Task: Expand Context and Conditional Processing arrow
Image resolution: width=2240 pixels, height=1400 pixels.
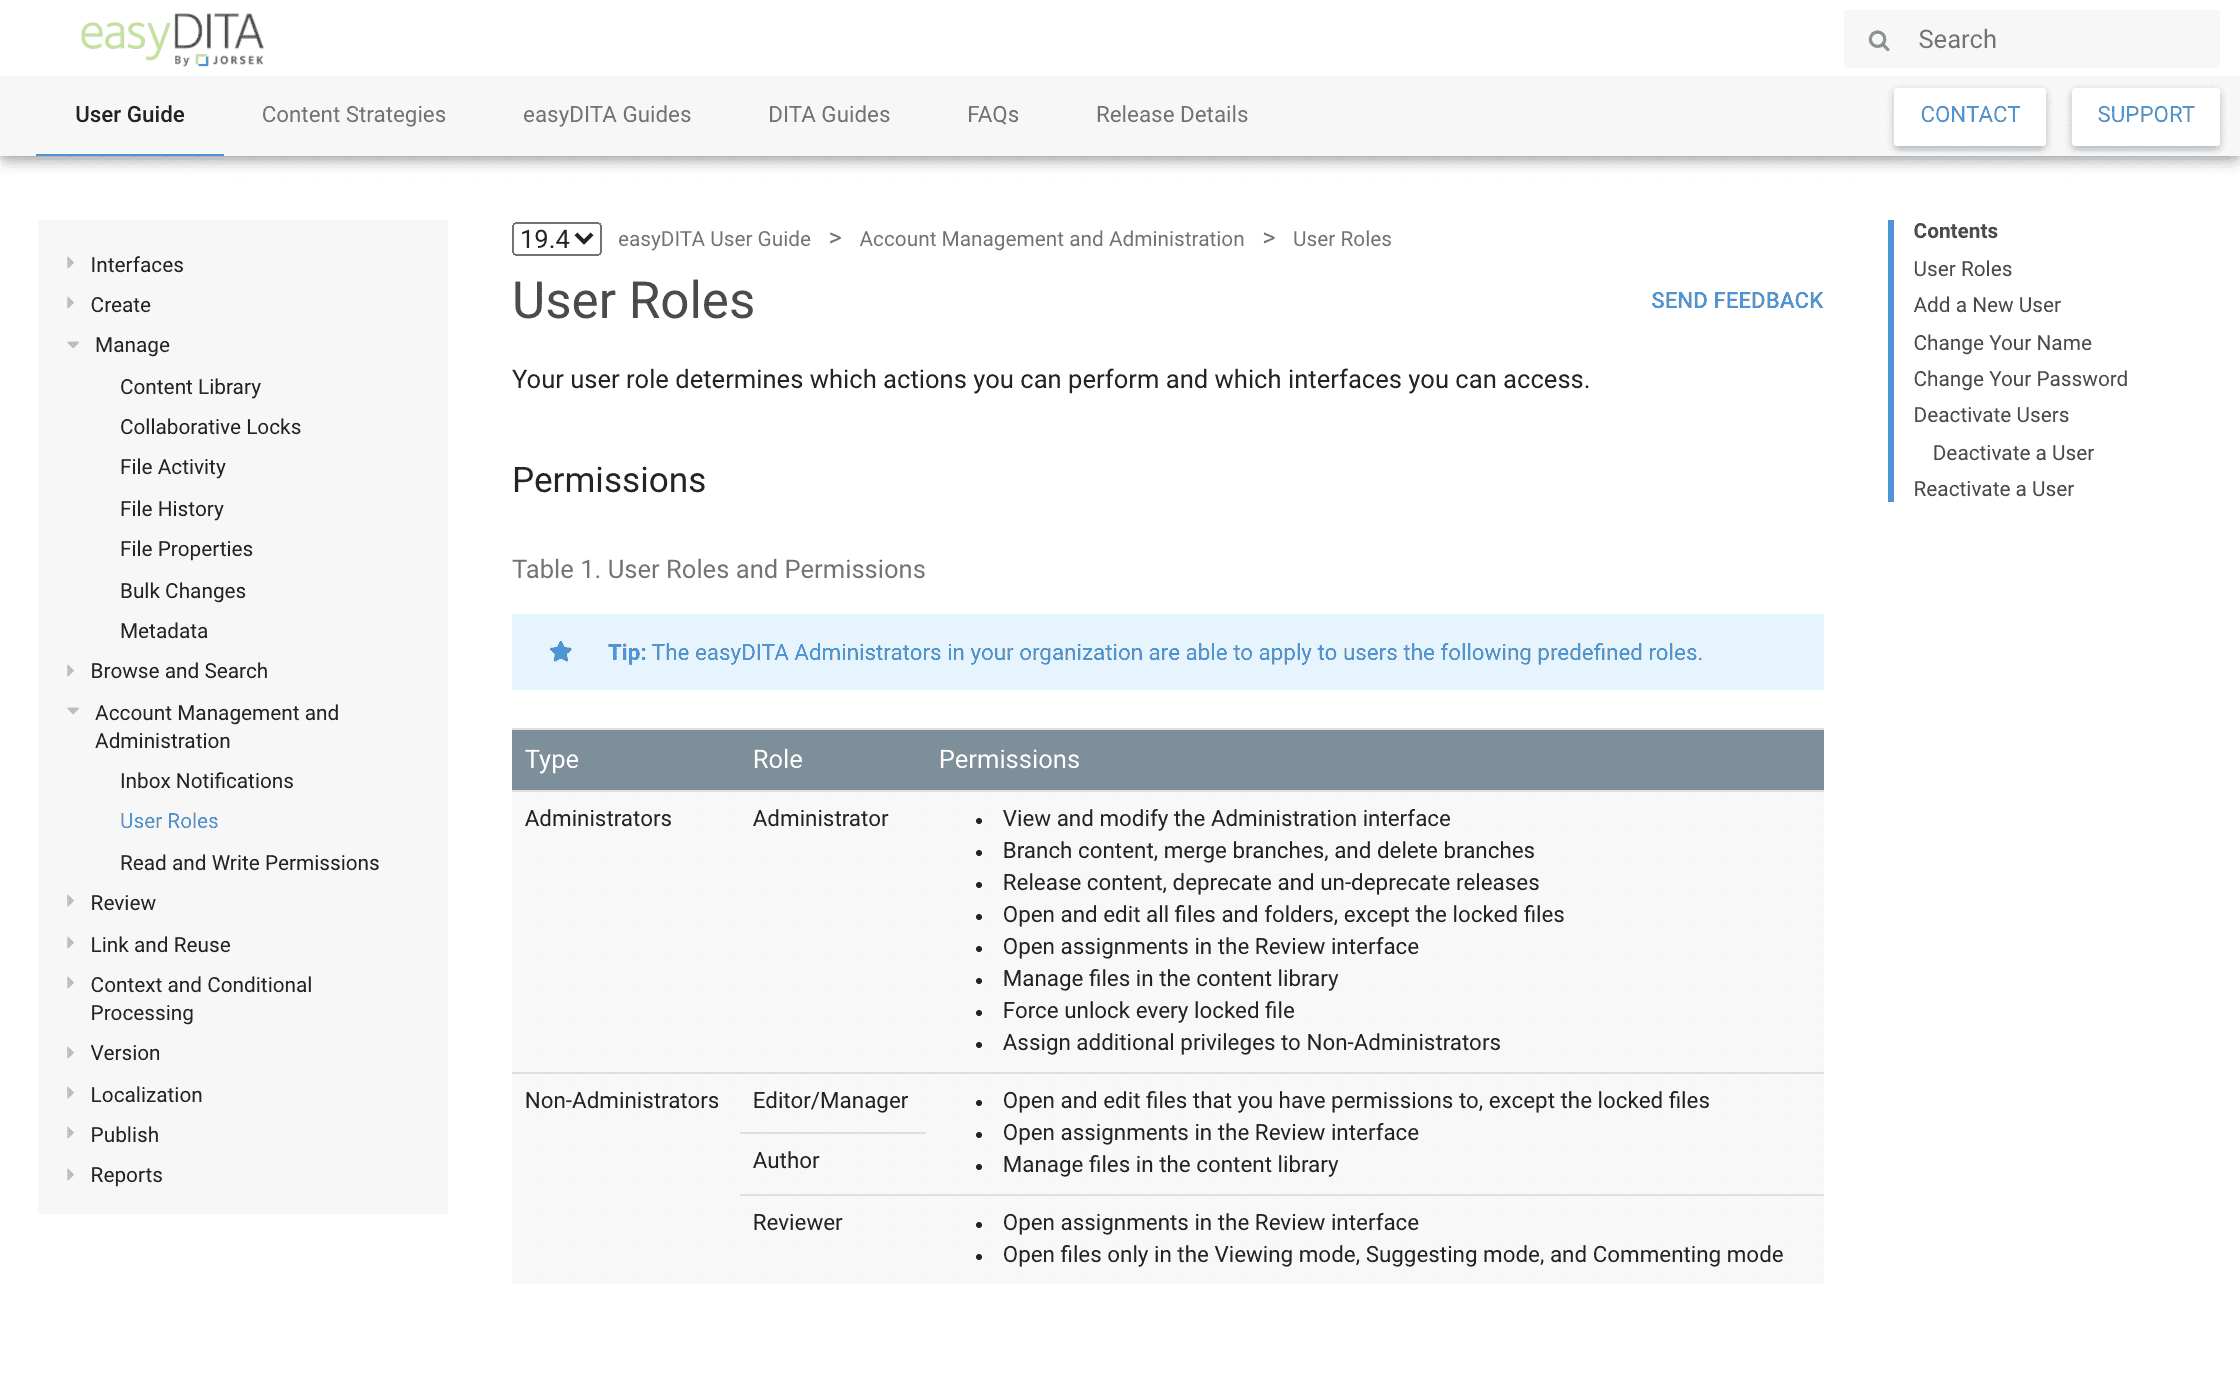Action: (70, 983)
